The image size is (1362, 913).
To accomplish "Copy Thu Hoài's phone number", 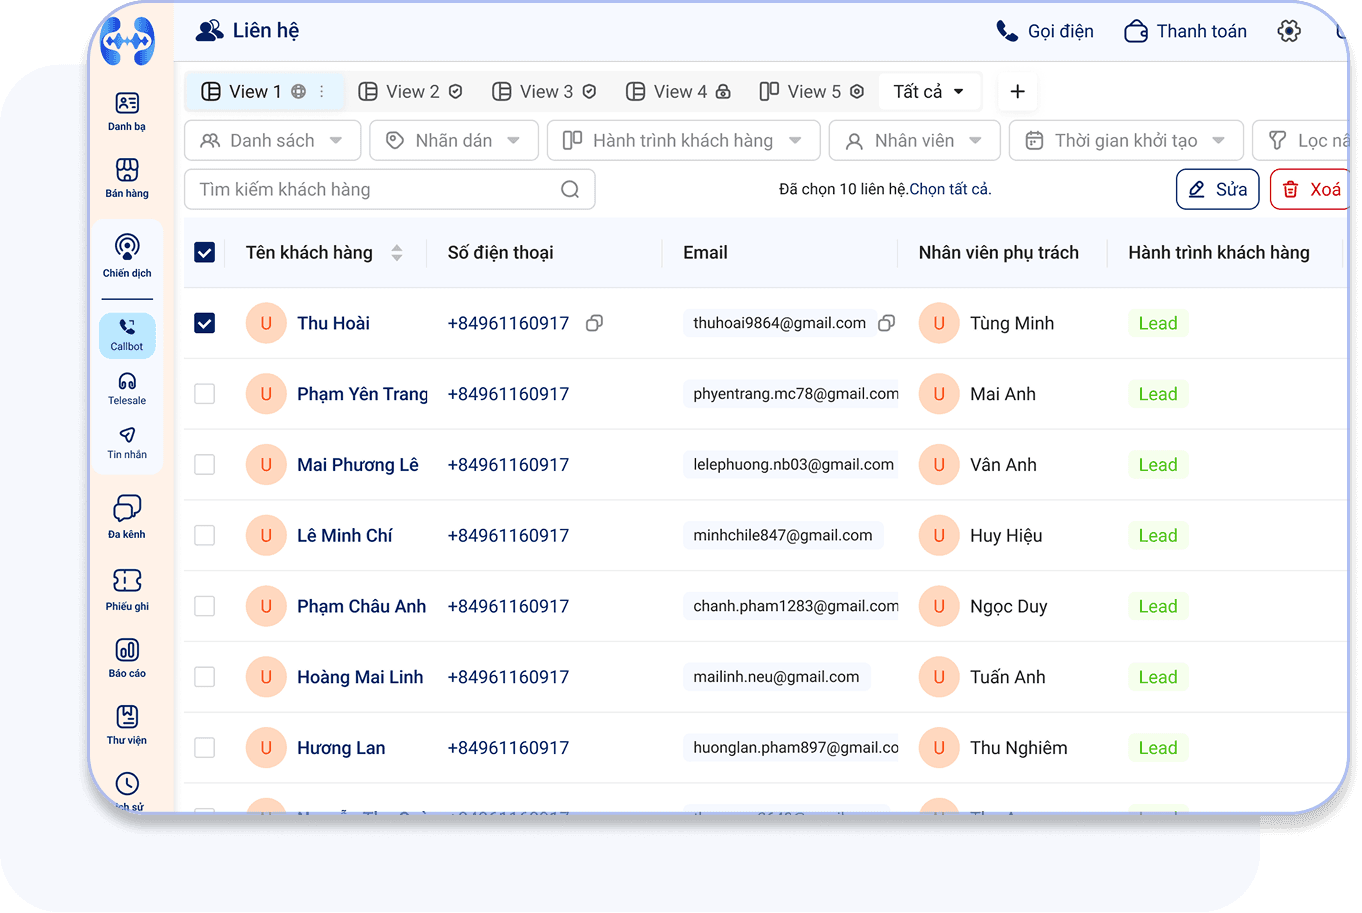I will tap(594, 323).
